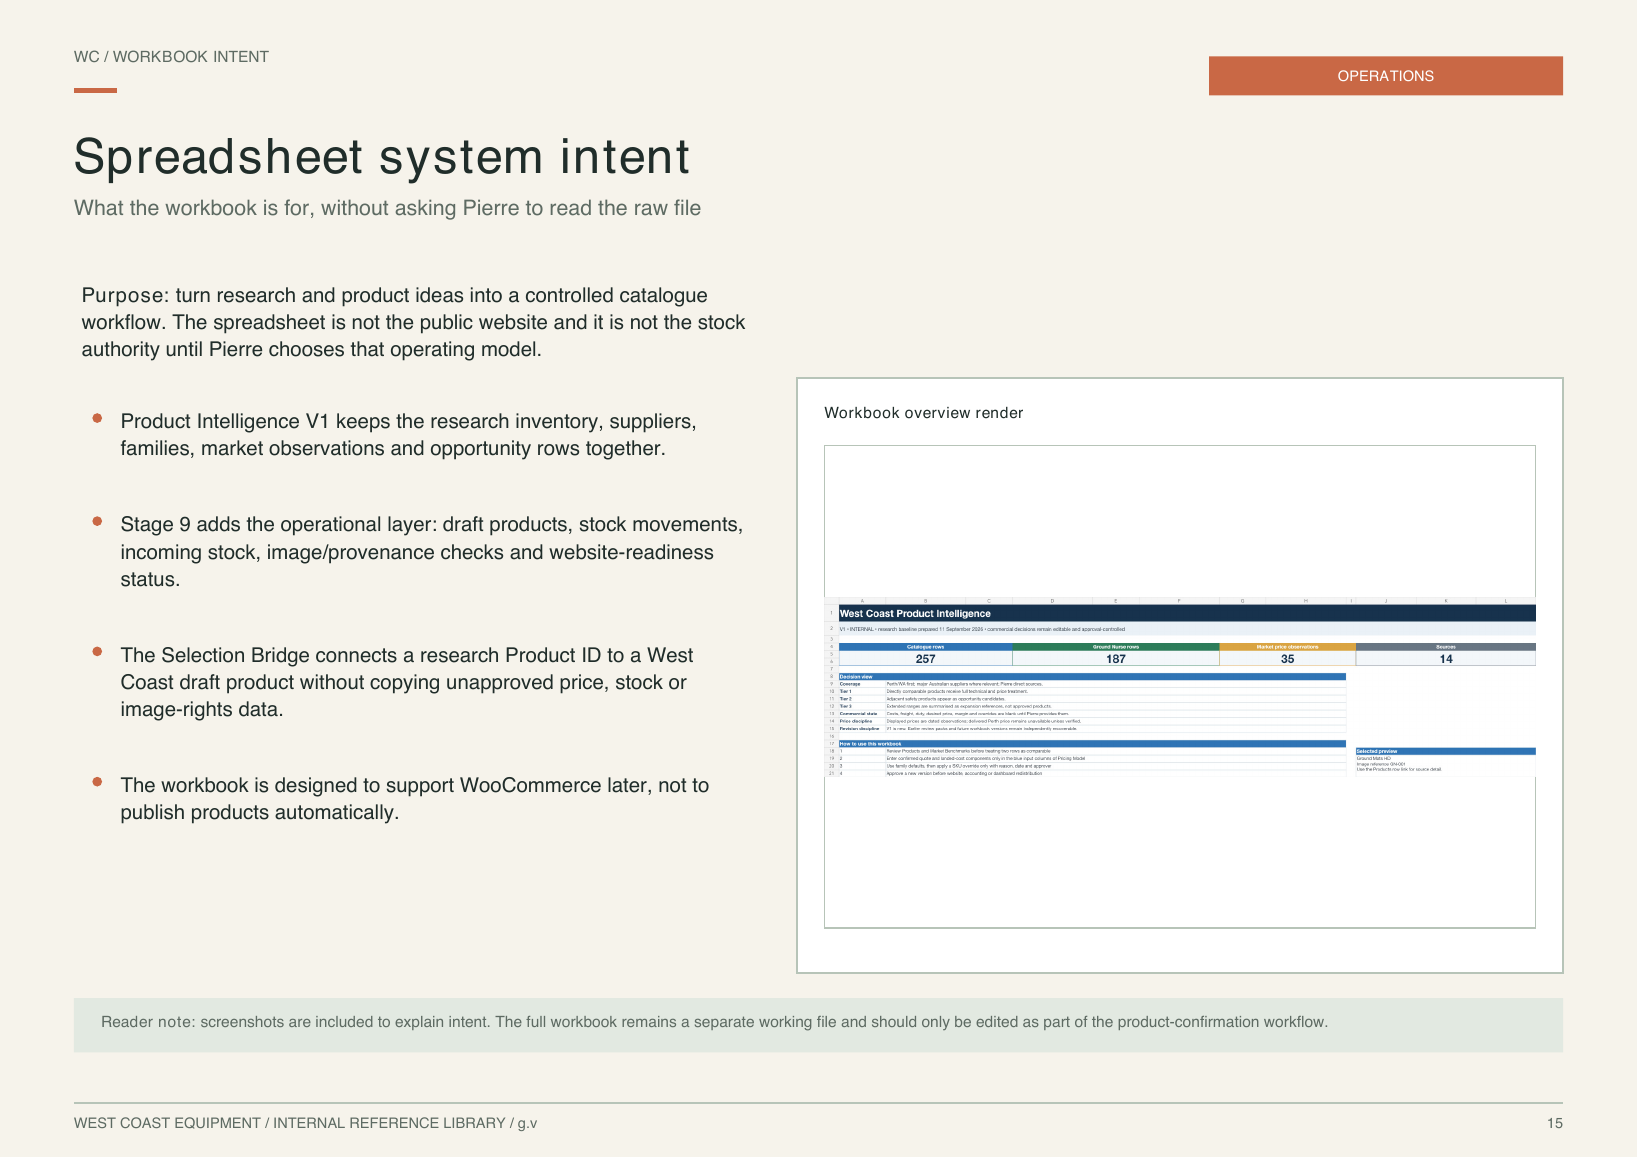Click the 'How to use this workbook' section bar
The image size is (1638, 1158).
click(x=1092, y=744)
